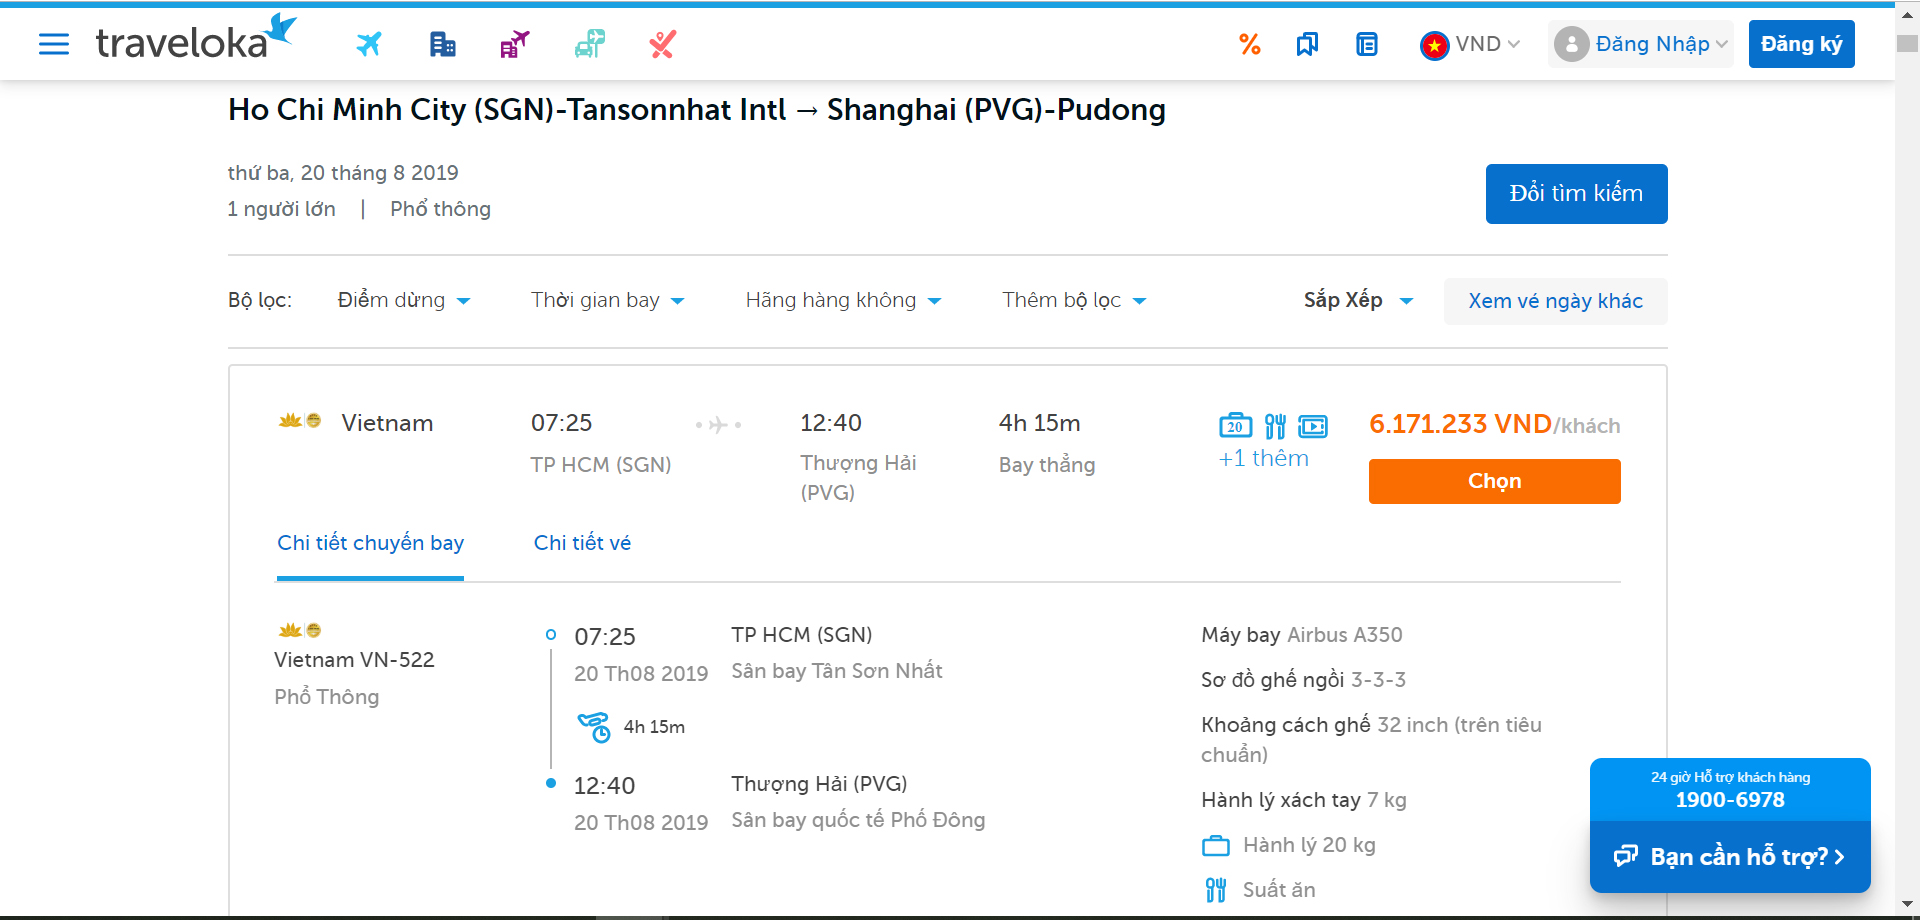Expand the Điểm dừng filter
Image resolution: width=1920 pixels, height=920 pixels.
click(404, 300)
